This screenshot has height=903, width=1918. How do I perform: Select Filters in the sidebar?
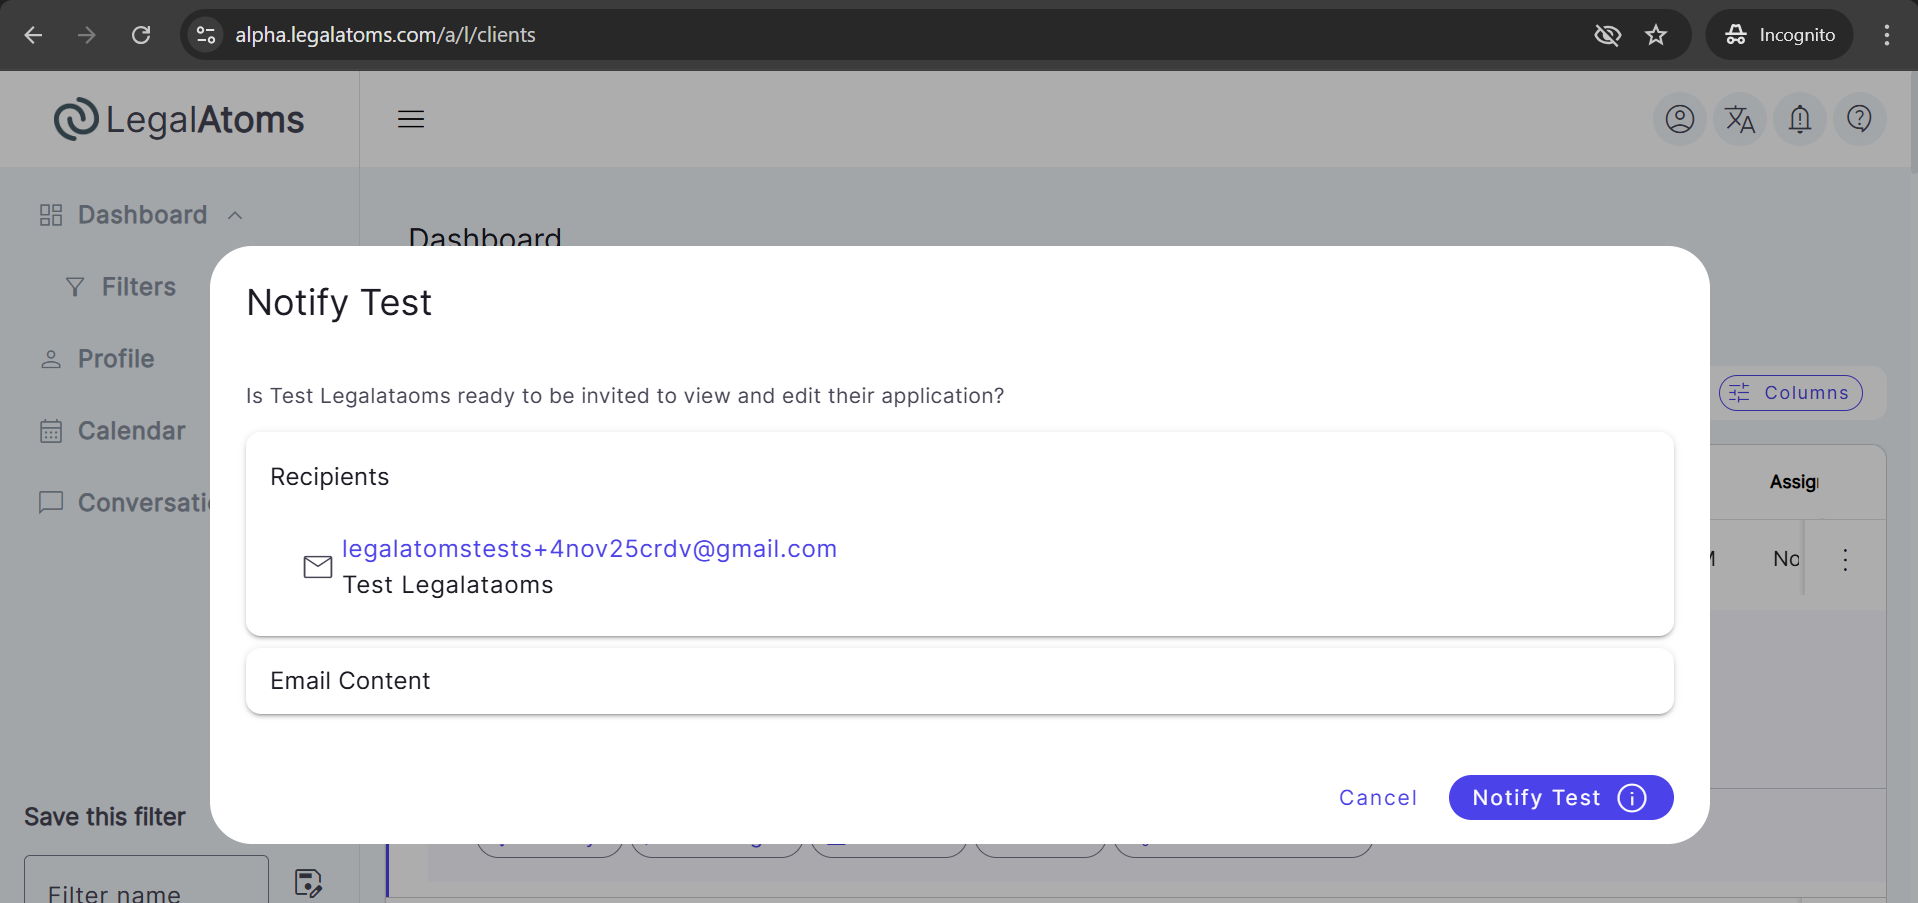point(138,287)
